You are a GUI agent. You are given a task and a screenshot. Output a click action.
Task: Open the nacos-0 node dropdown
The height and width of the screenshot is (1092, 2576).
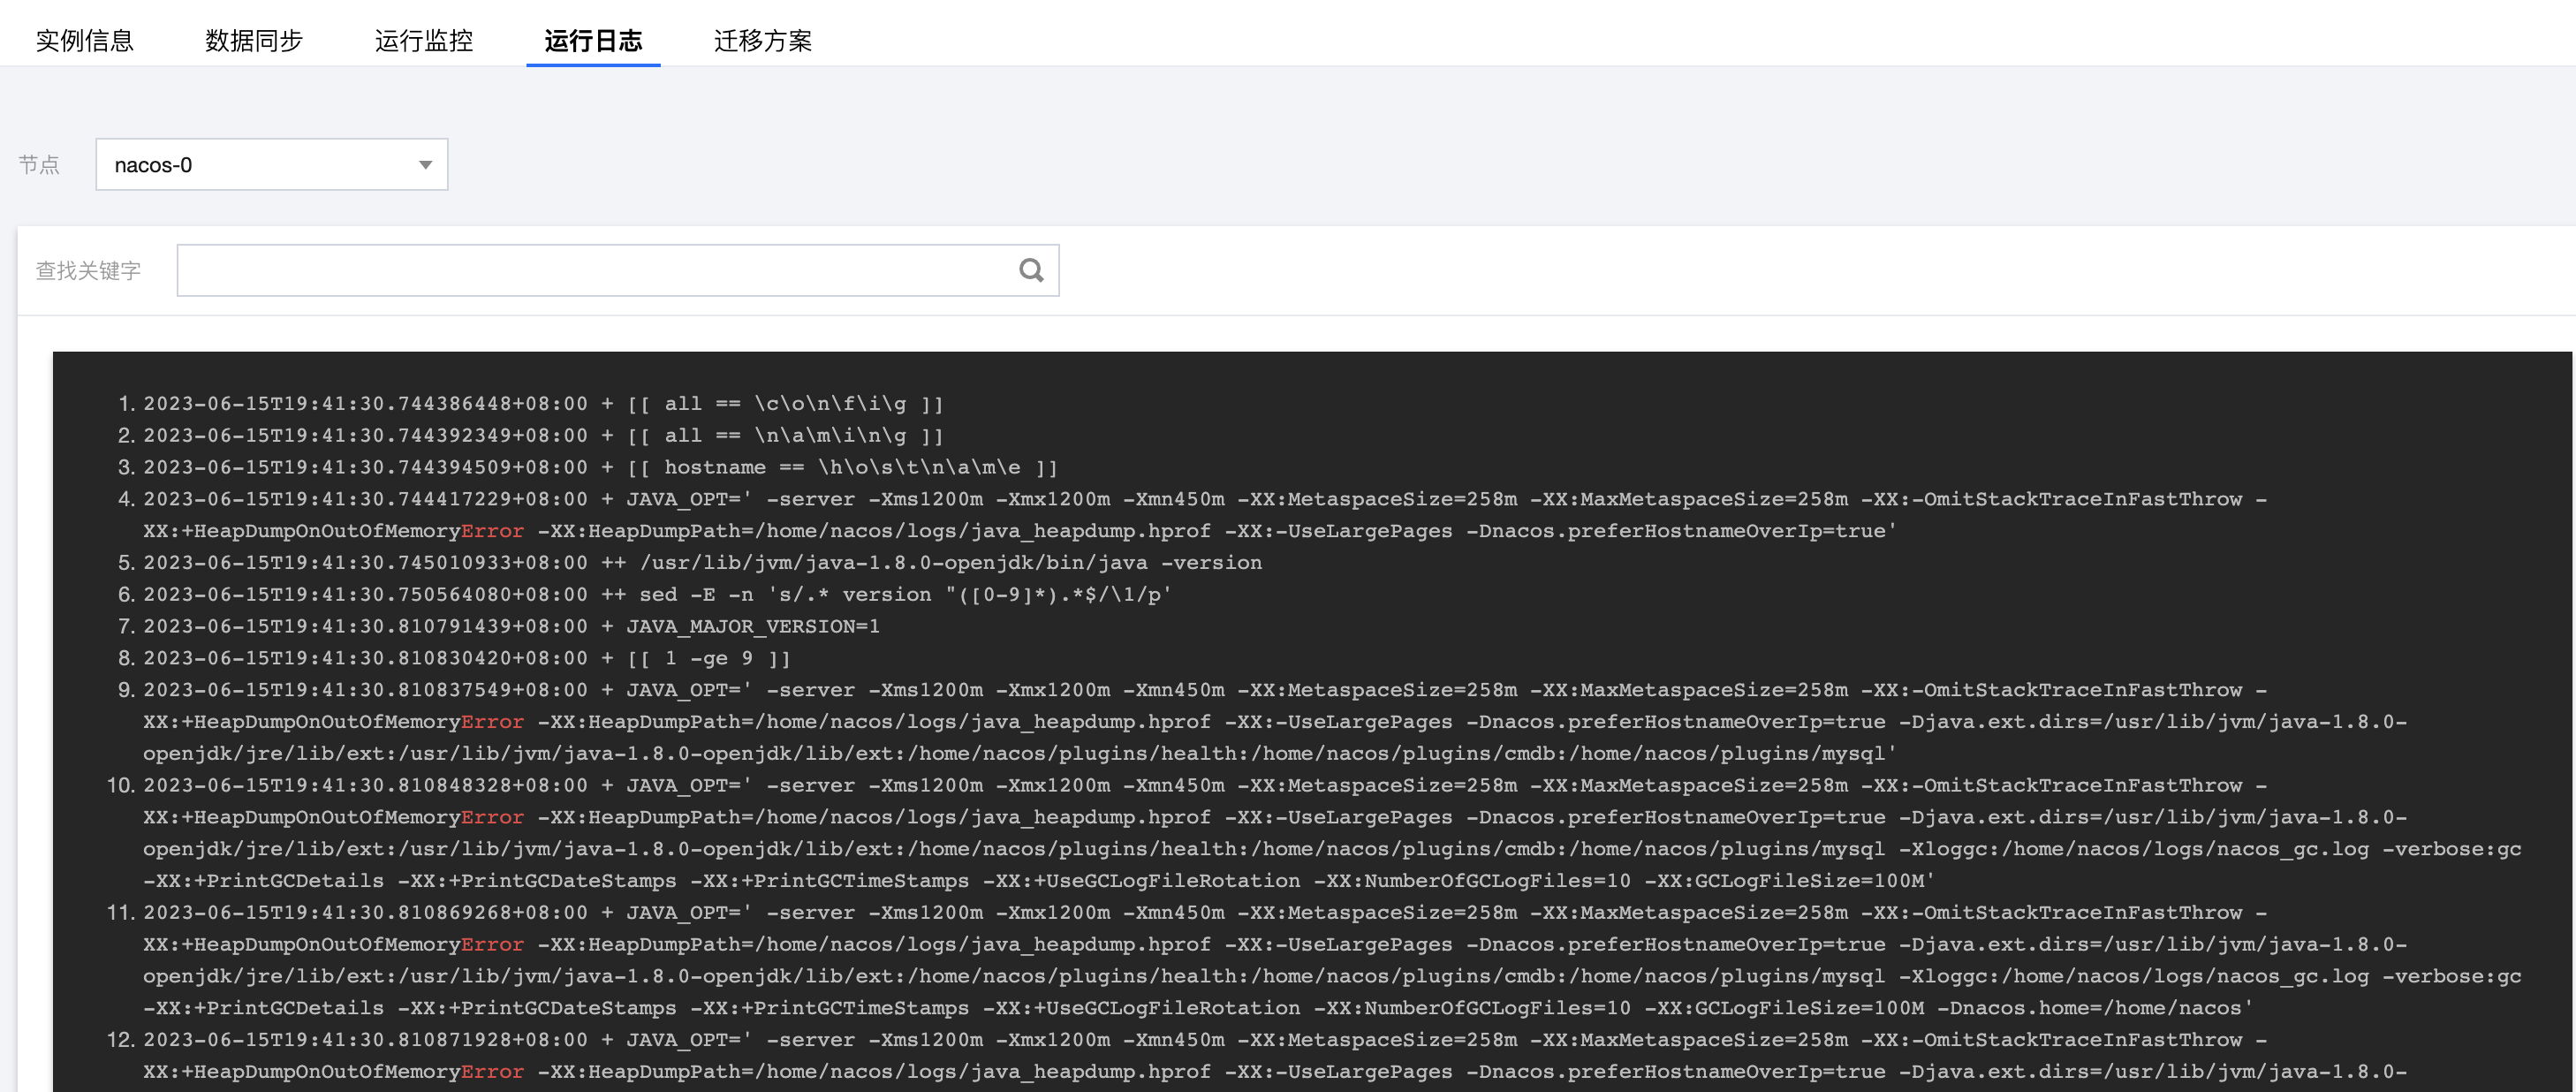pyautogui.click(x=272, y=165)
